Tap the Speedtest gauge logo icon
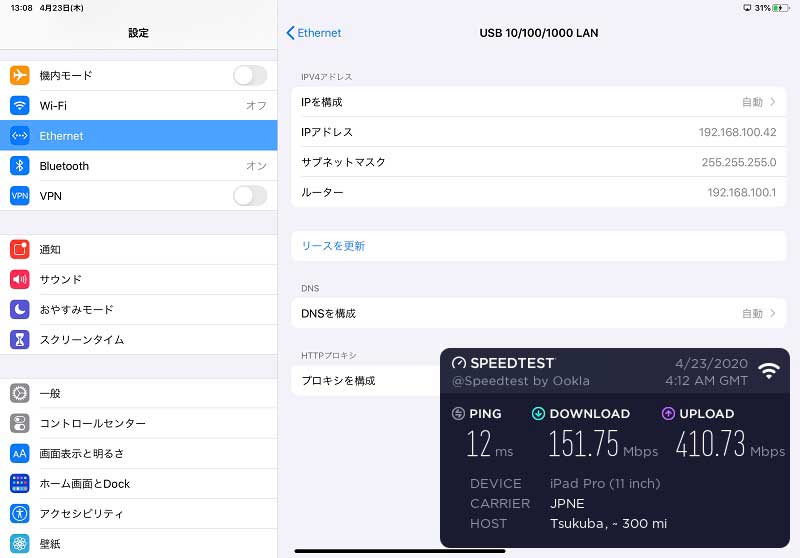The height and width of the screenshot is (558, 800). (x=459, y=363)
